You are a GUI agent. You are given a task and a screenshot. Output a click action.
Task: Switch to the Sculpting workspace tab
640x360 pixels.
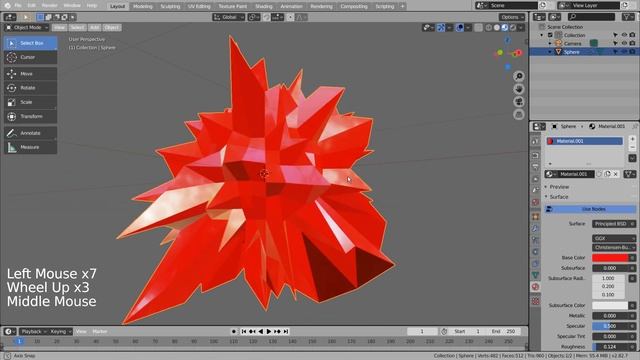click(x=170, y=6)
